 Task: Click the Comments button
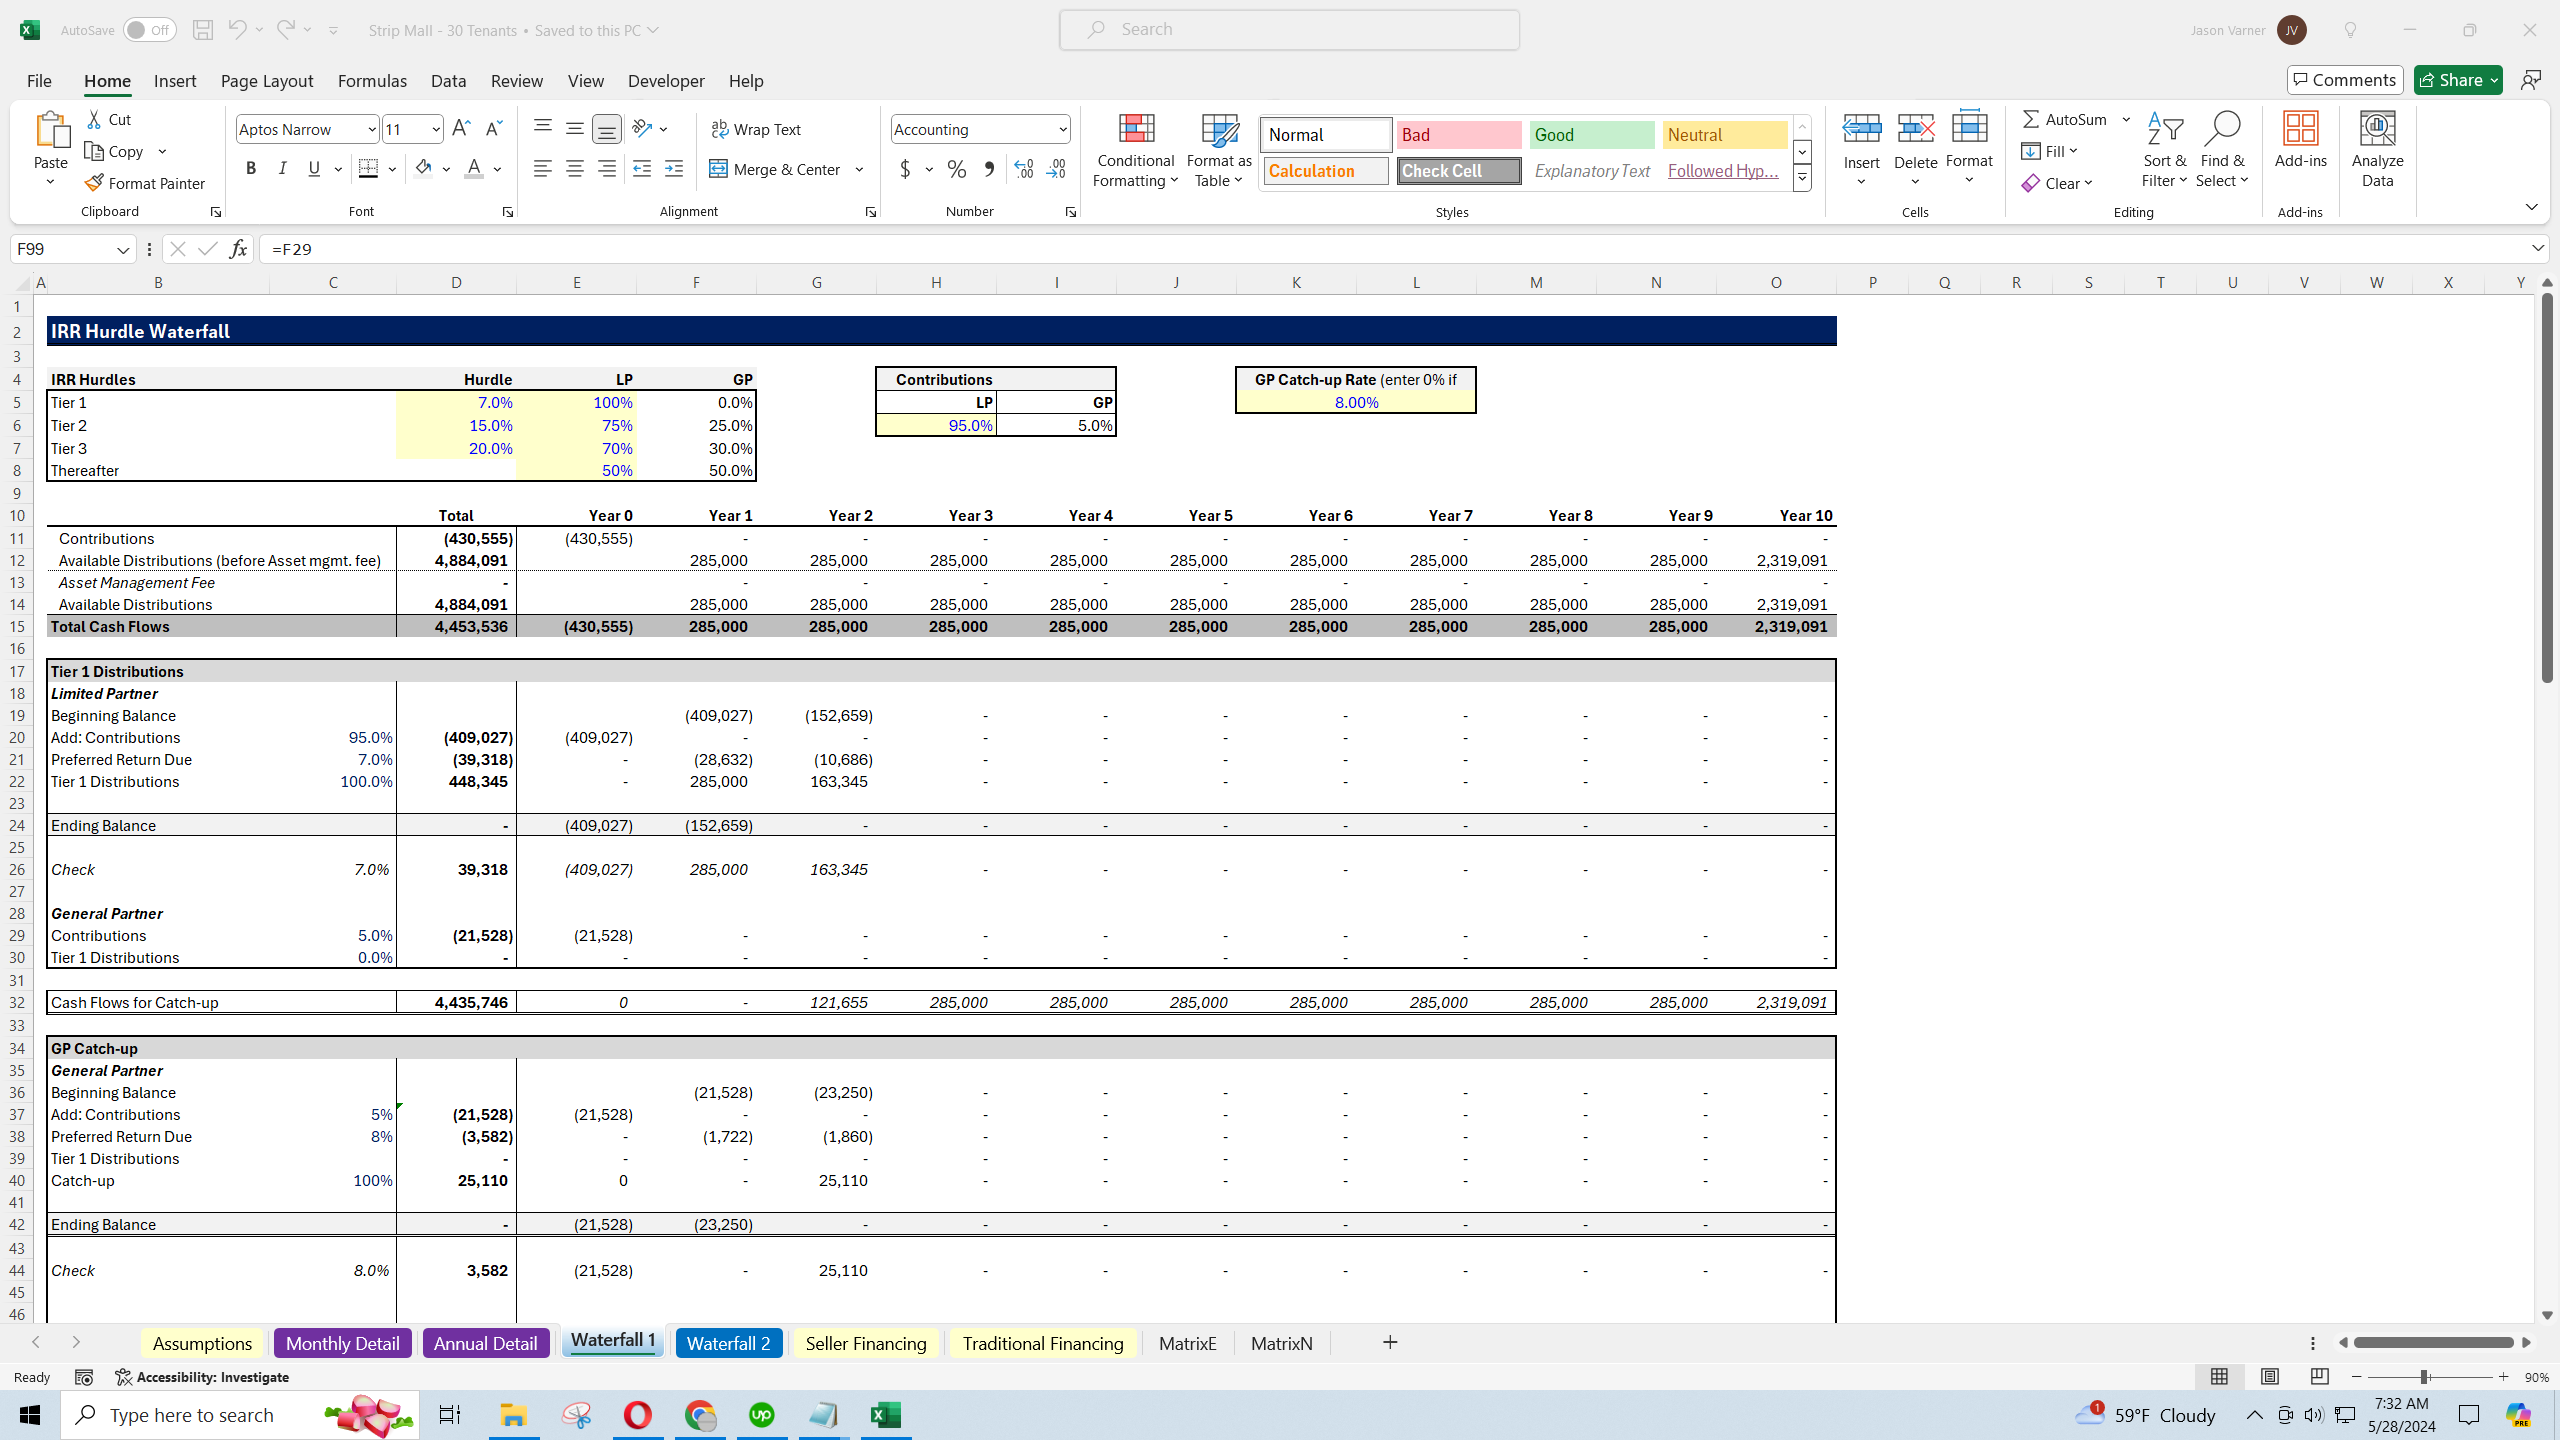(x=2345, y=80)
